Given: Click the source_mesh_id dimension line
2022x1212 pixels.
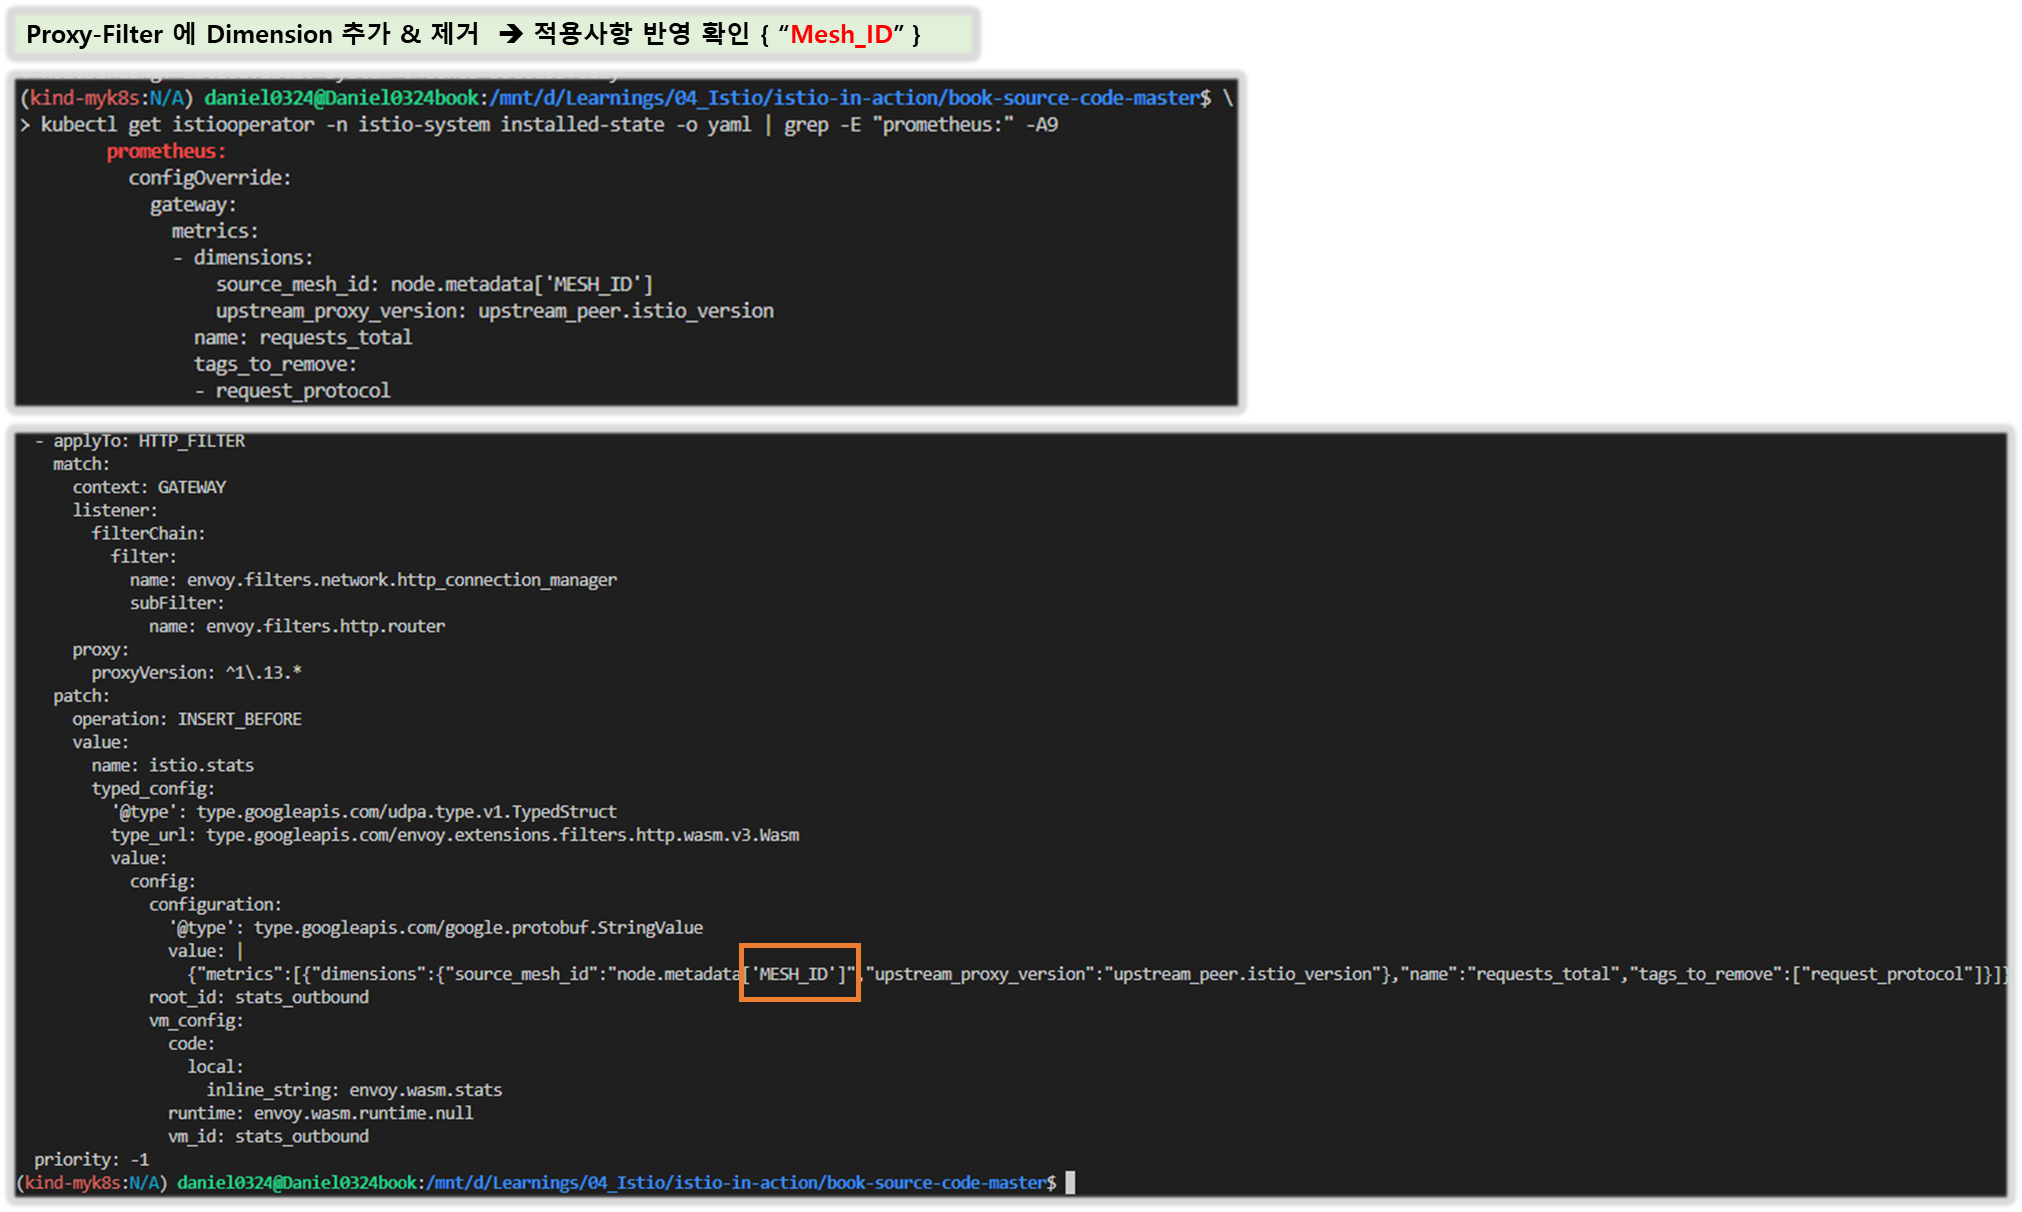Looking at the screenshot, I should (434, 284).
